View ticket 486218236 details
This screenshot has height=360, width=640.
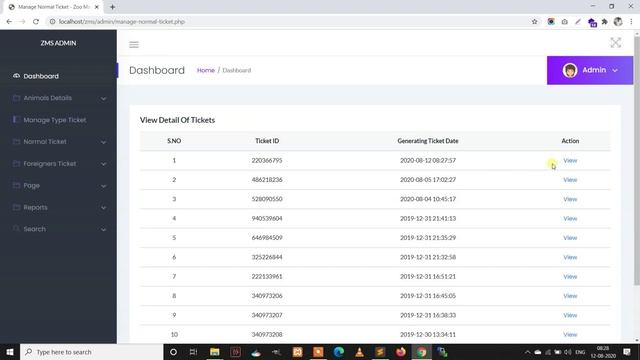tap(570, 180)
